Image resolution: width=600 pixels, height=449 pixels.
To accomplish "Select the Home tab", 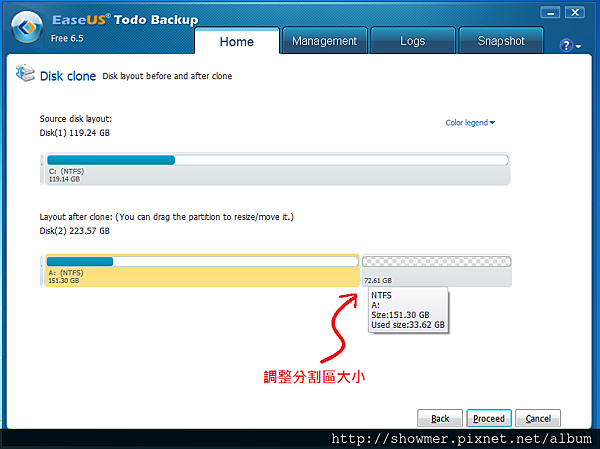I will point(237,41).
